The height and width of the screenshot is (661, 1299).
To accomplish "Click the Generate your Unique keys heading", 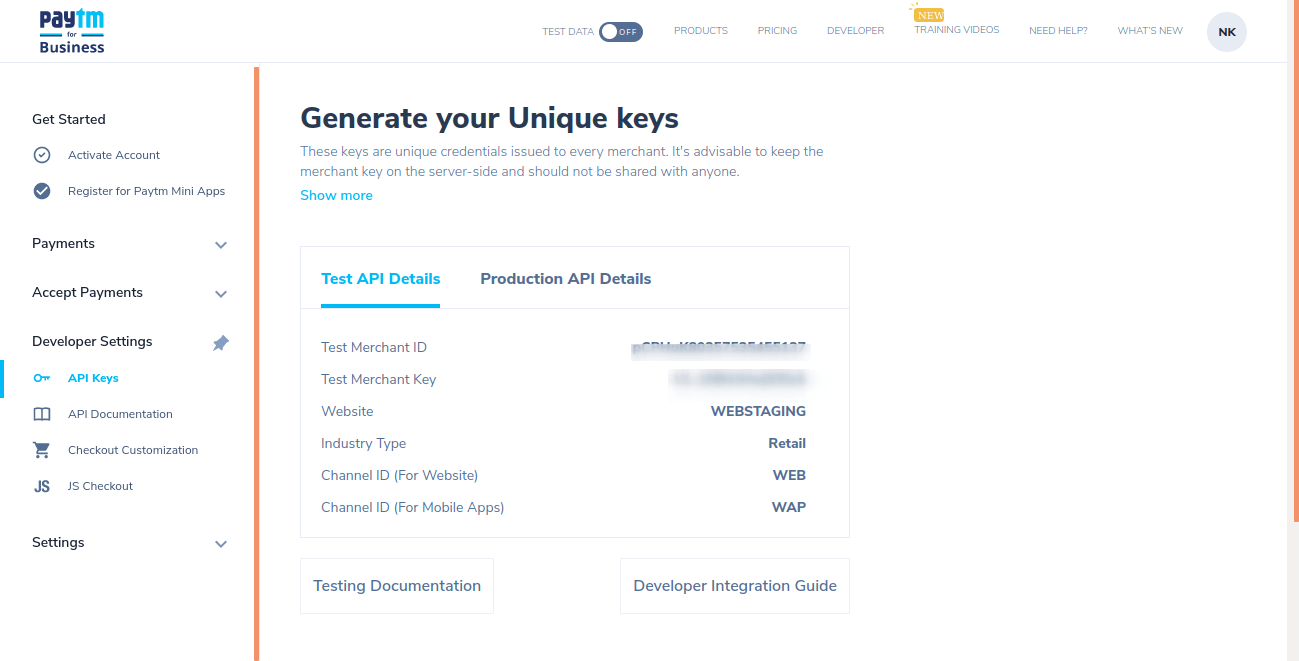I will click(489, 118).
